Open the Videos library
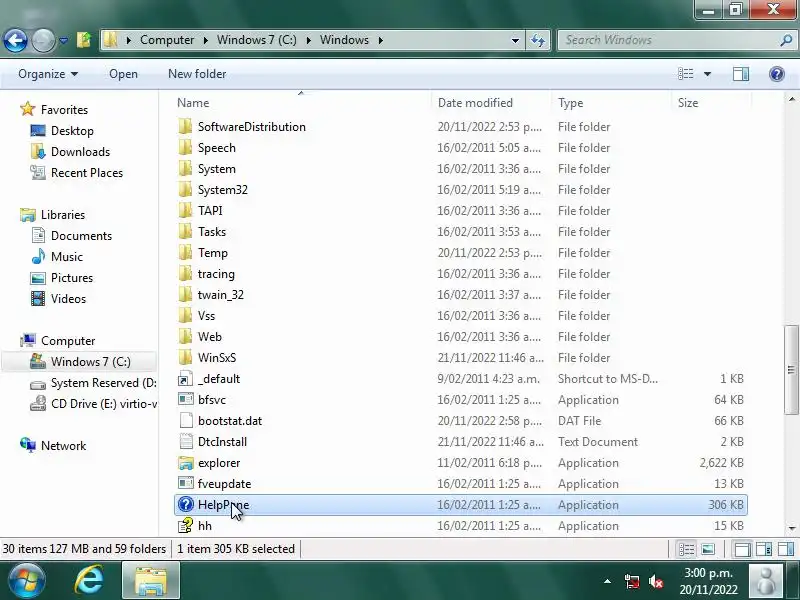Viewport: 800px width, 600px height. [68, 298]
